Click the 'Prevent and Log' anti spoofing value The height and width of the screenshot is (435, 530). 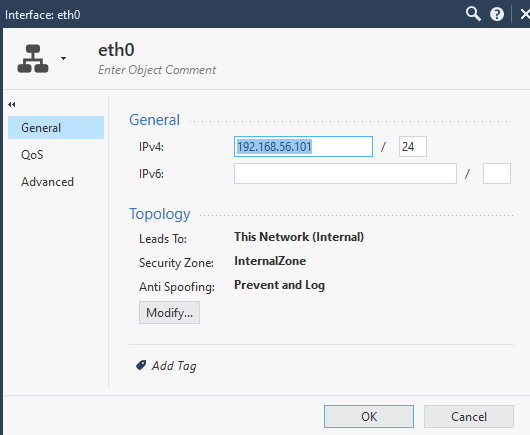pos(279,285)
